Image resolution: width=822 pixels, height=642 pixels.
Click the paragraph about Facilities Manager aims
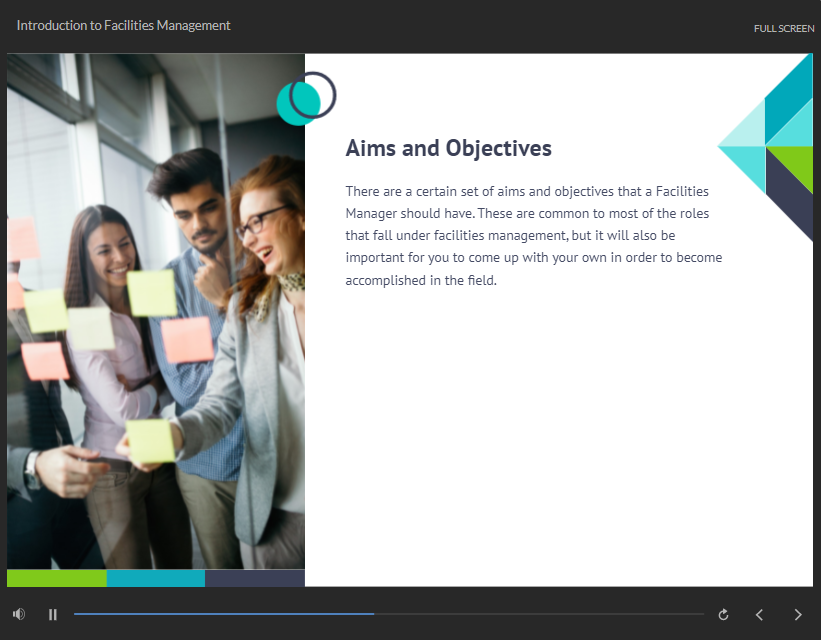tap(532, 235)
